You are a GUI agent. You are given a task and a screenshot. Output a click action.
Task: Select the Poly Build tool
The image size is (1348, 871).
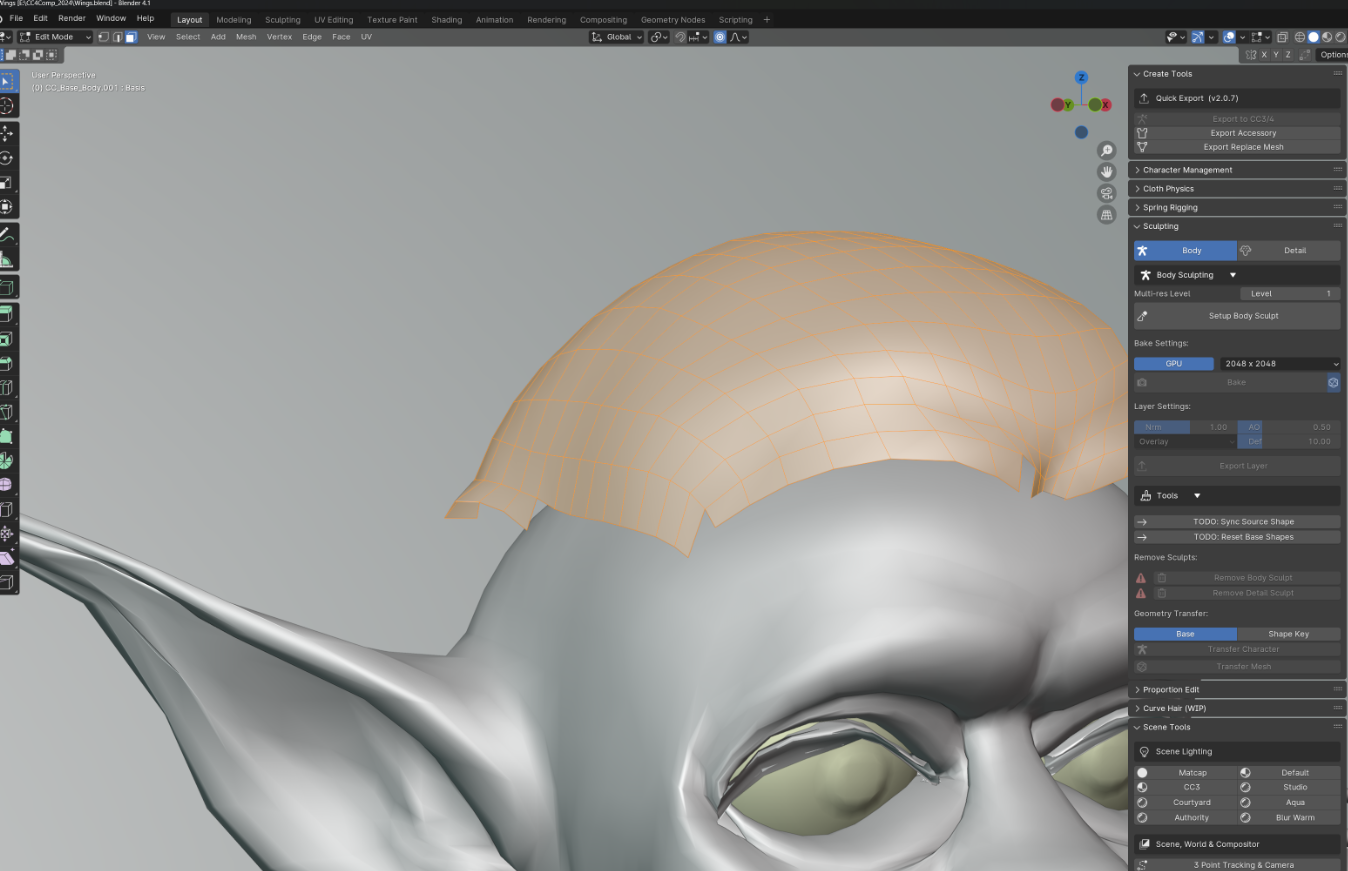click(x=7, y=436)
